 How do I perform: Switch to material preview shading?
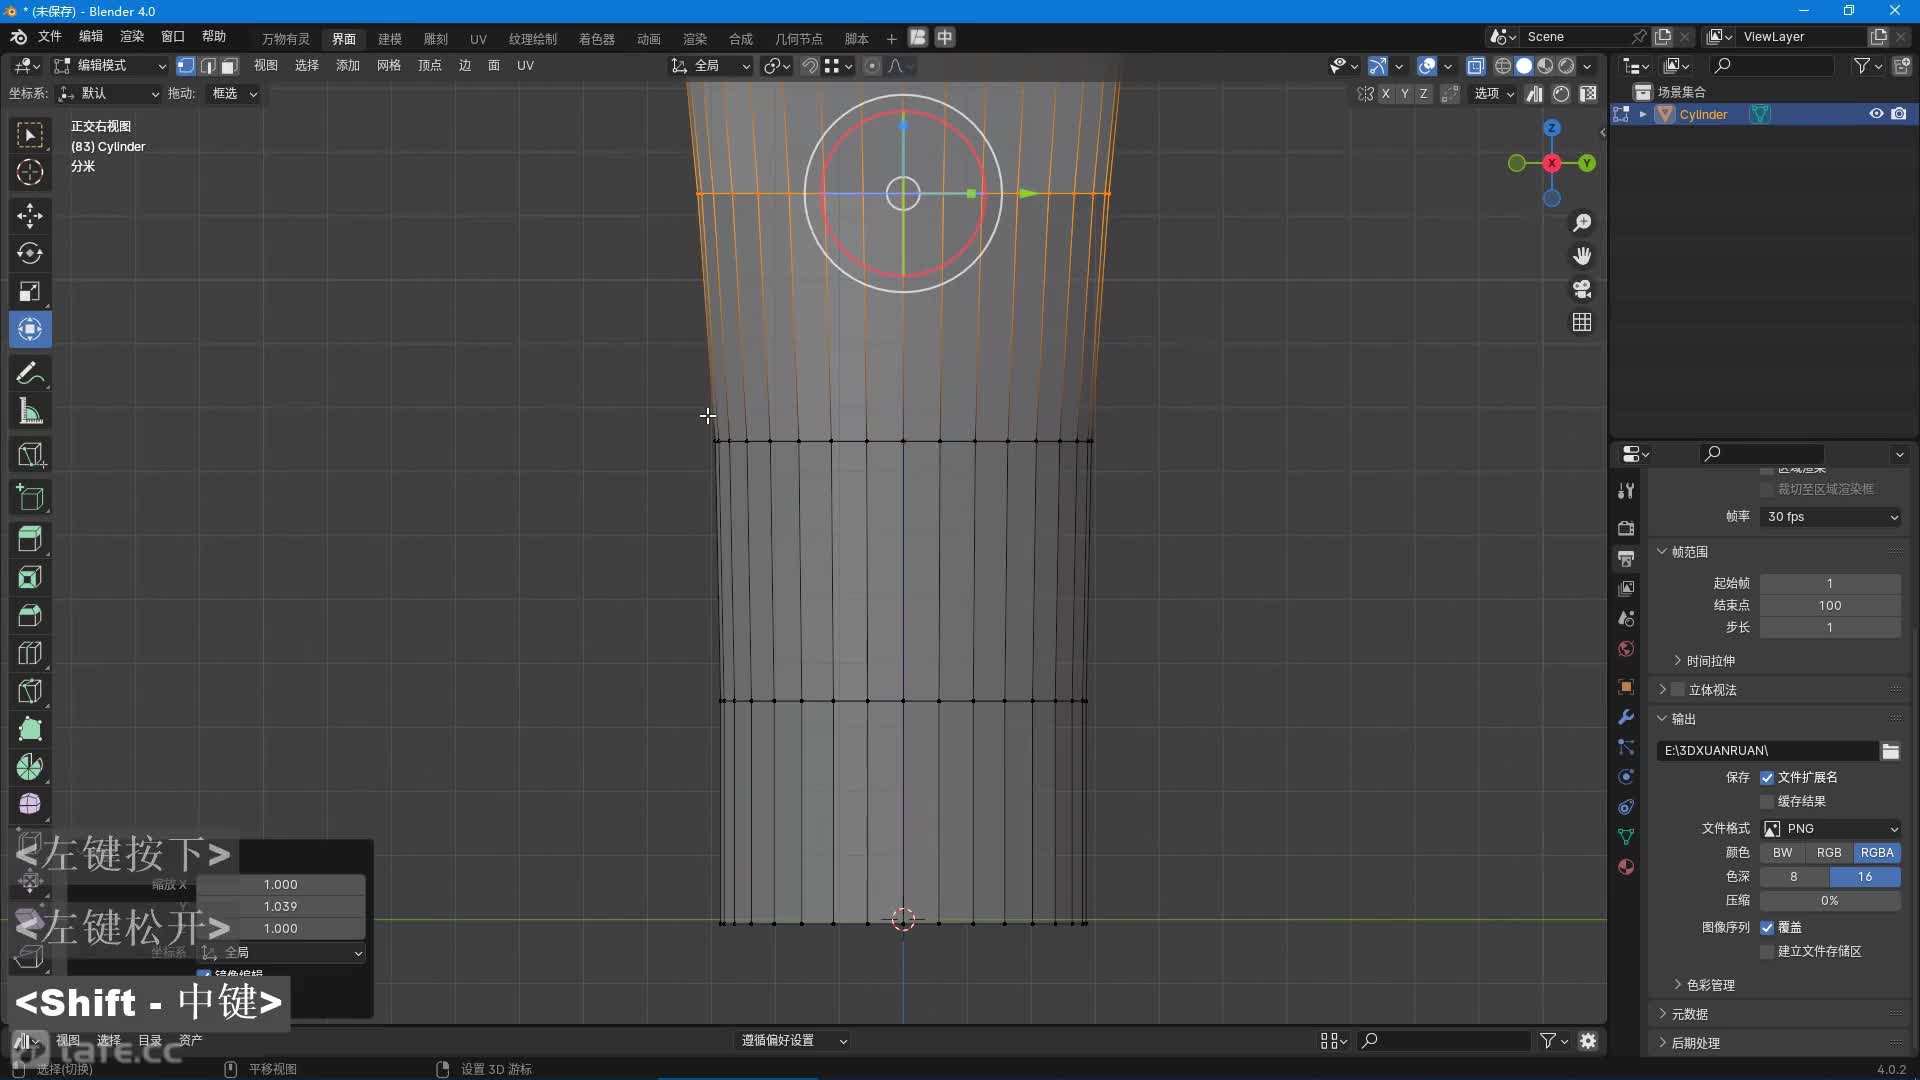[x=1545, y=66]
